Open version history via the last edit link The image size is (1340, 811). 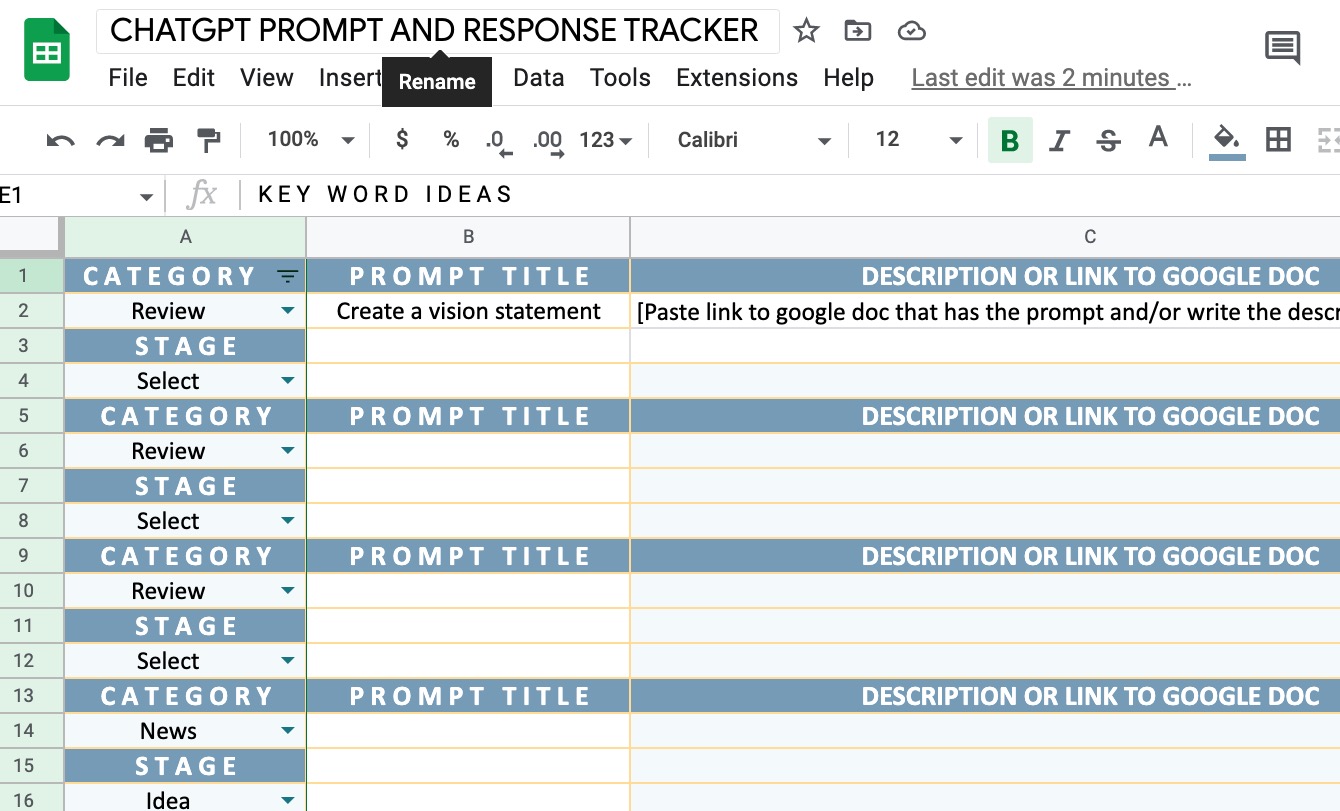click(x=1052, y=77)
